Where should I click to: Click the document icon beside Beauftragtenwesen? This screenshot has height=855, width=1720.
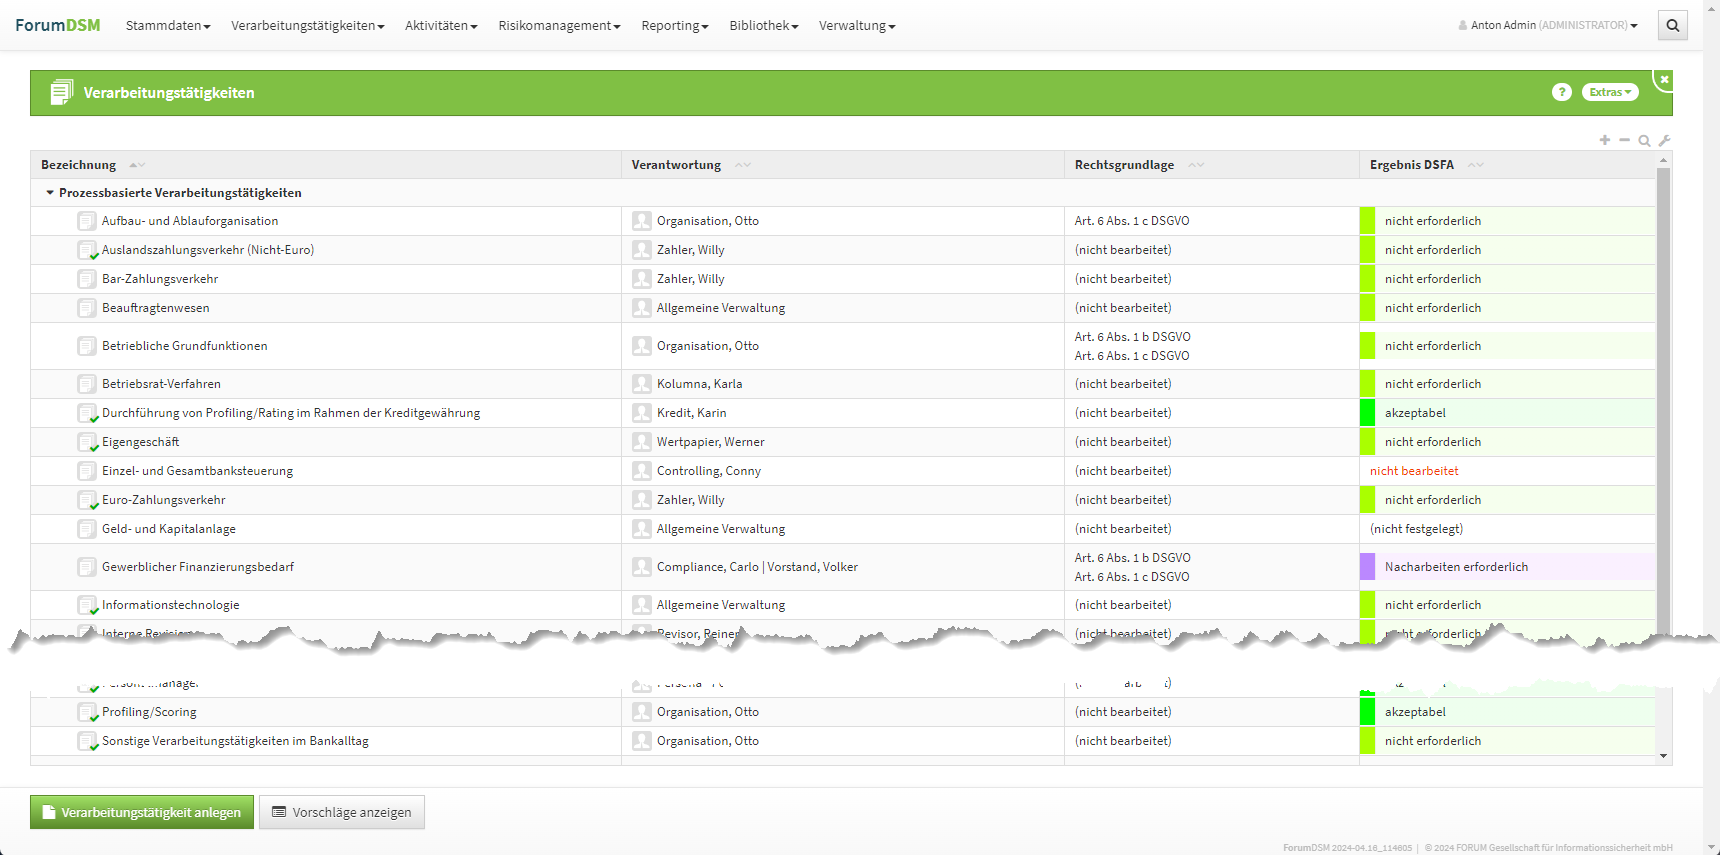[x=87, y=308]
